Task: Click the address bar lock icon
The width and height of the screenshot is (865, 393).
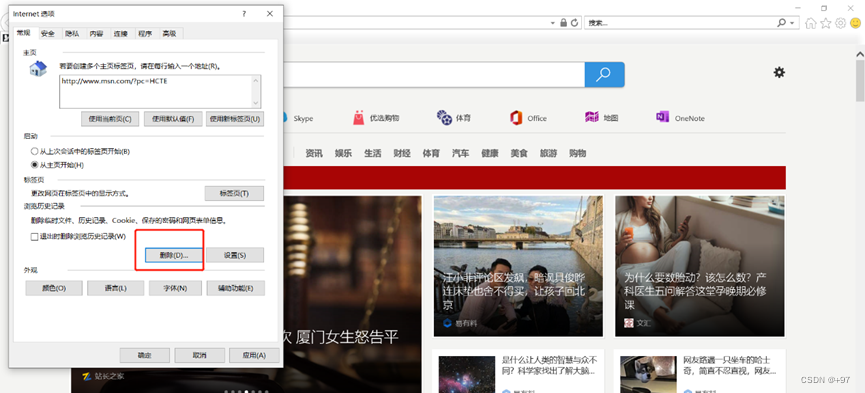Action: 563,23
